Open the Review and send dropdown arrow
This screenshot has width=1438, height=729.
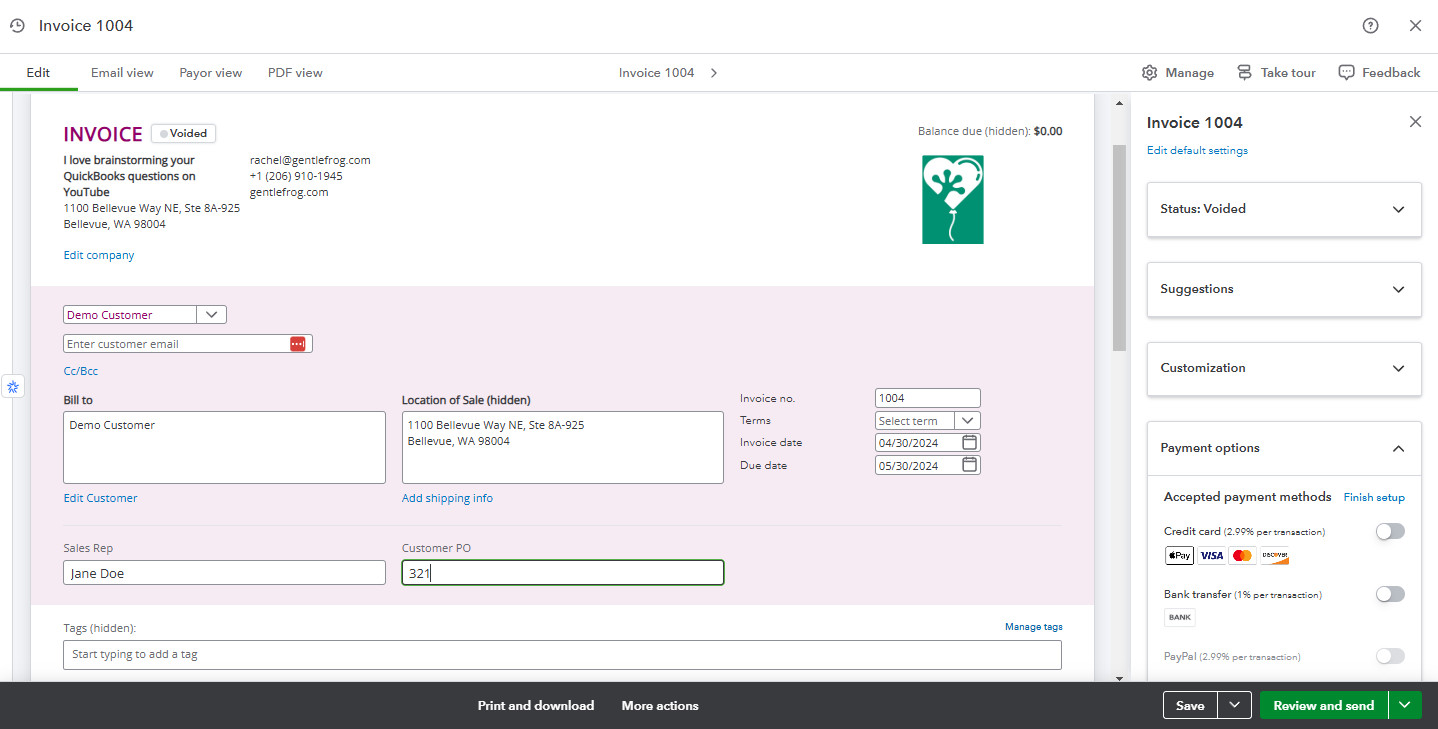coord(1405,705)
